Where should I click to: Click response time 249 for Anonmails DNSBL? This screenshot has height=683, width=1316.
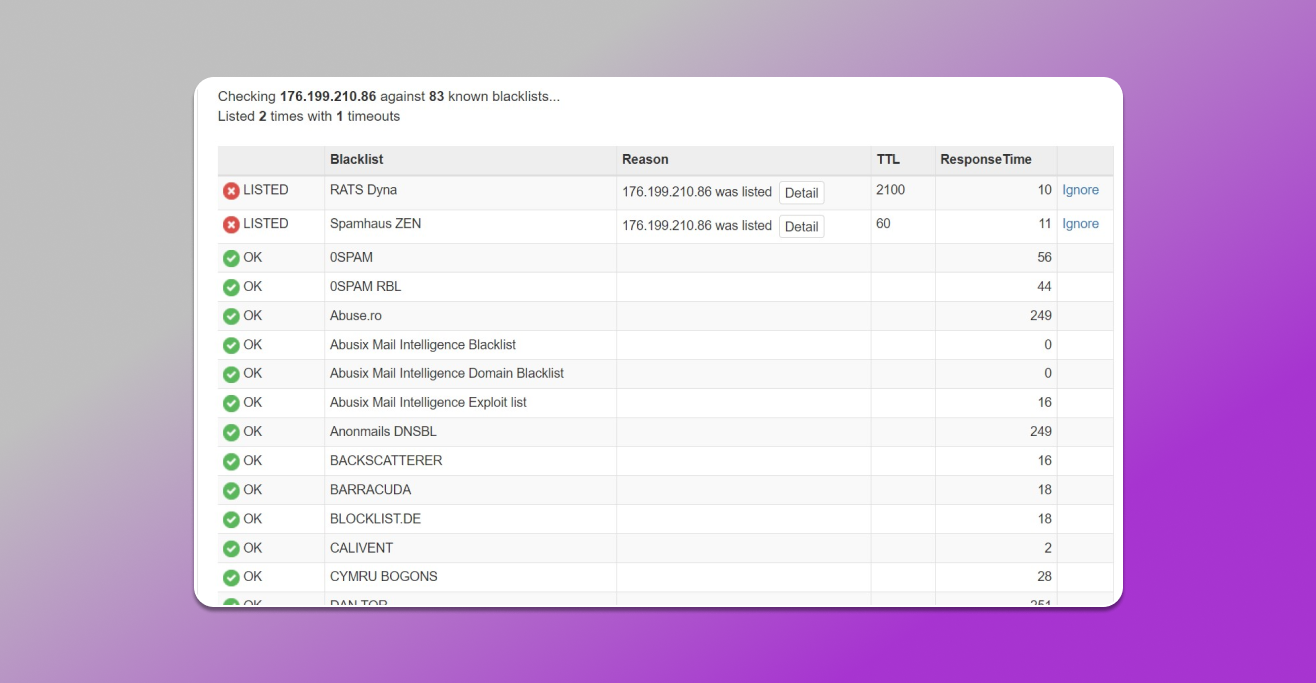tap(1040, 431)
